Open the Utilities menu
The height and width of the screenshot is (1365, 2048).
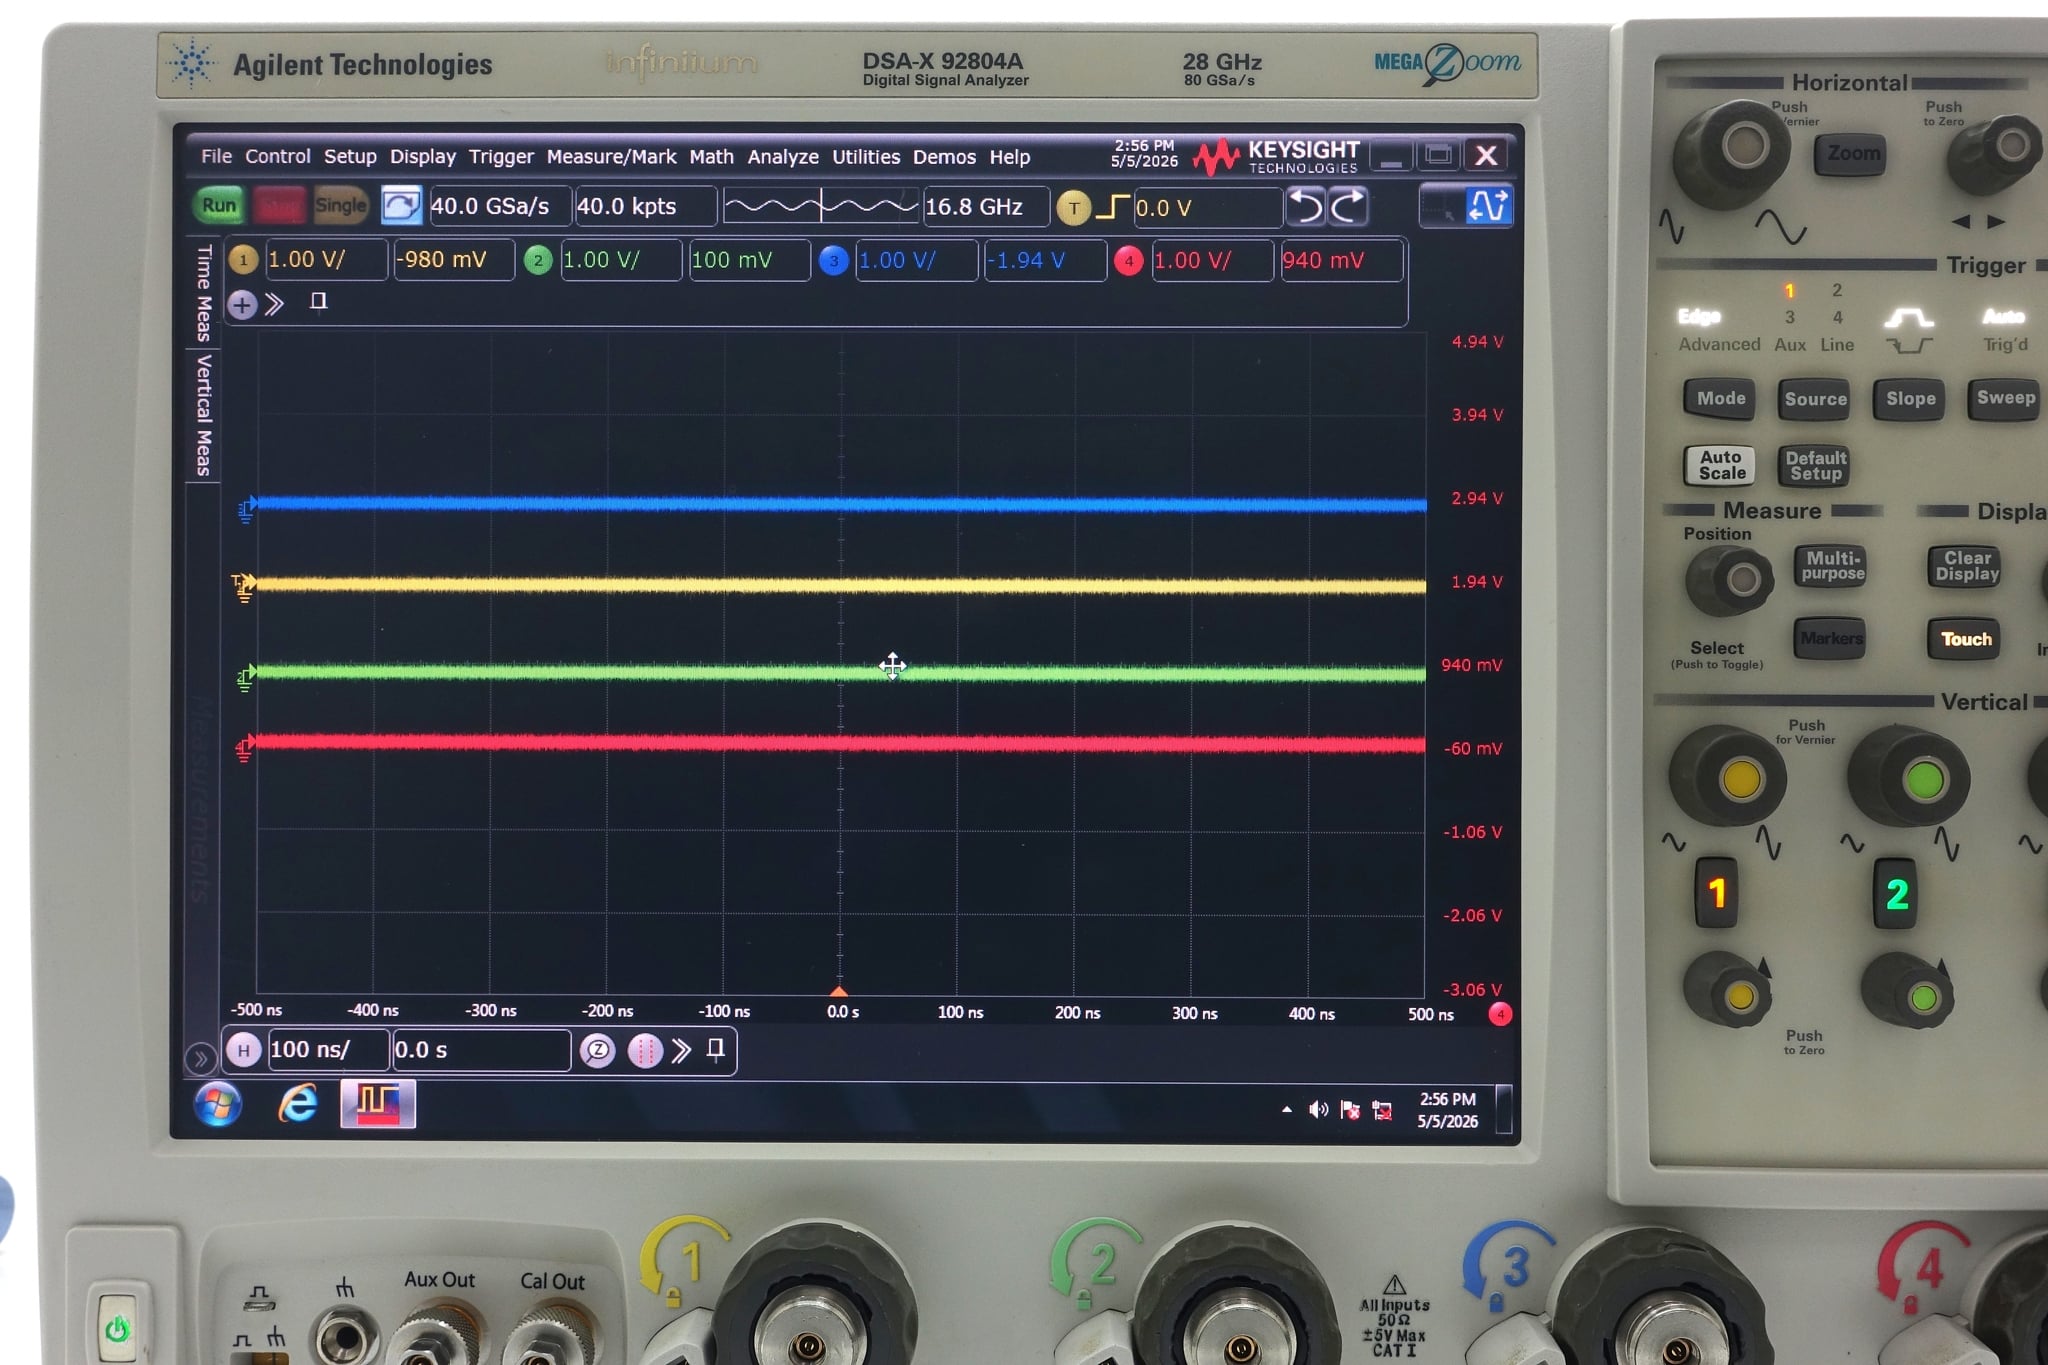[x=866, y=156]
